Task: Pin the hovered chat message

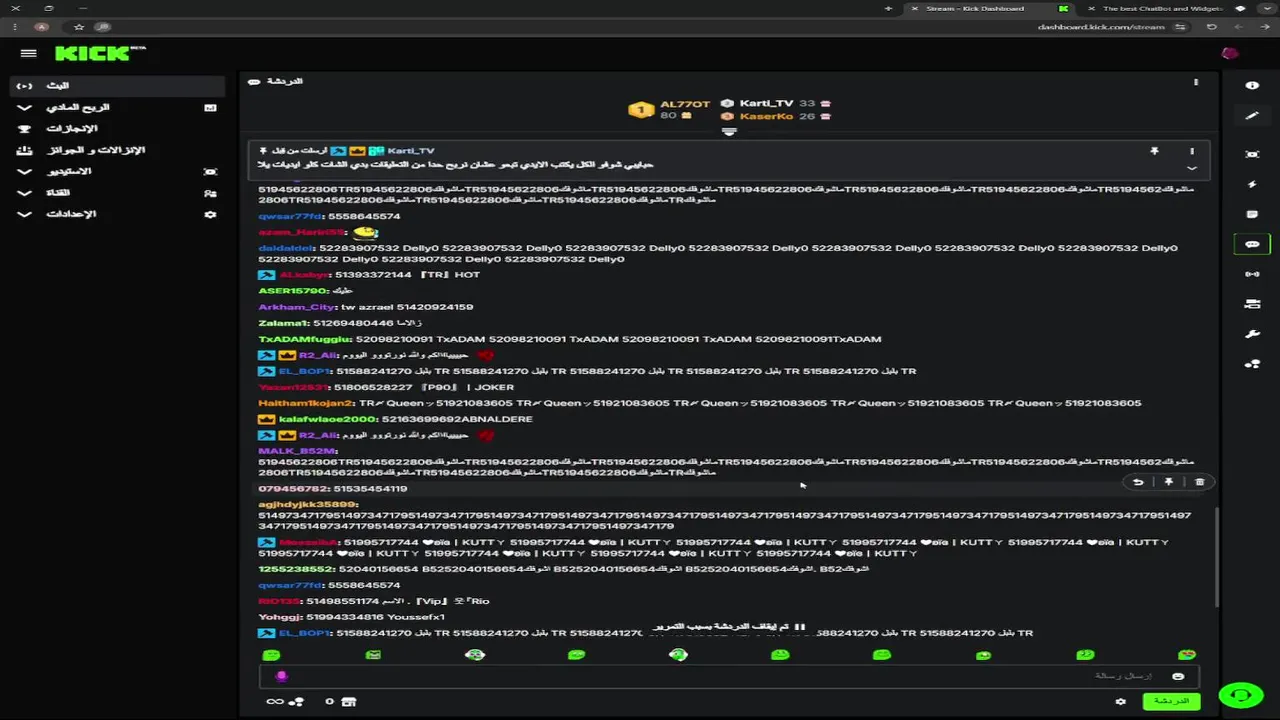Action: click(1169, 482)
